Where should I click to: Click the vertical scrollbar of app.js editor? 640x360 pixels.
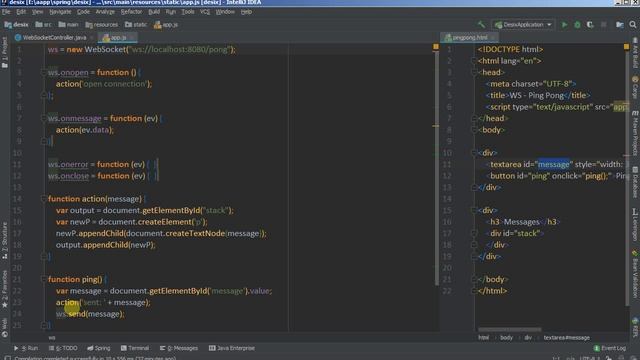[436, 167]
